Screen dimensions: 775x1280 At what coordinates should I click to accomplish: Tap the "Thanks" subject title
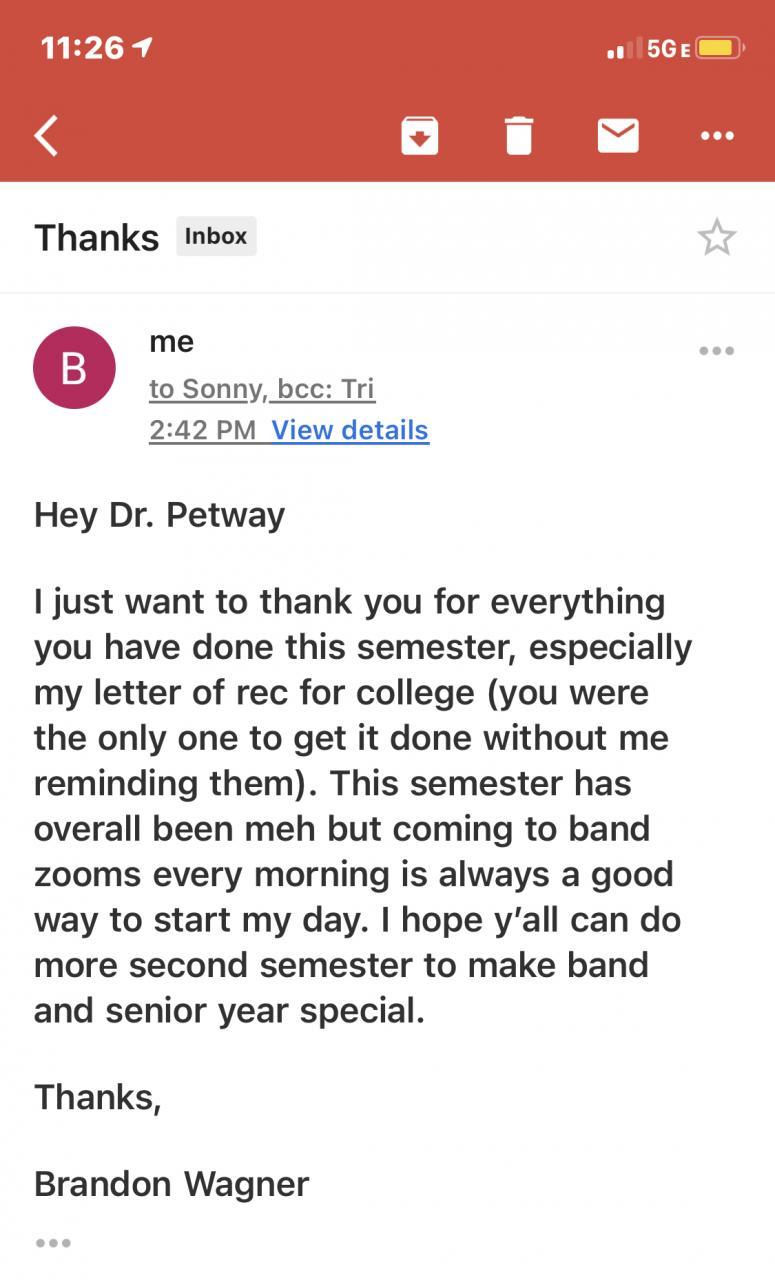click(97, 238)
